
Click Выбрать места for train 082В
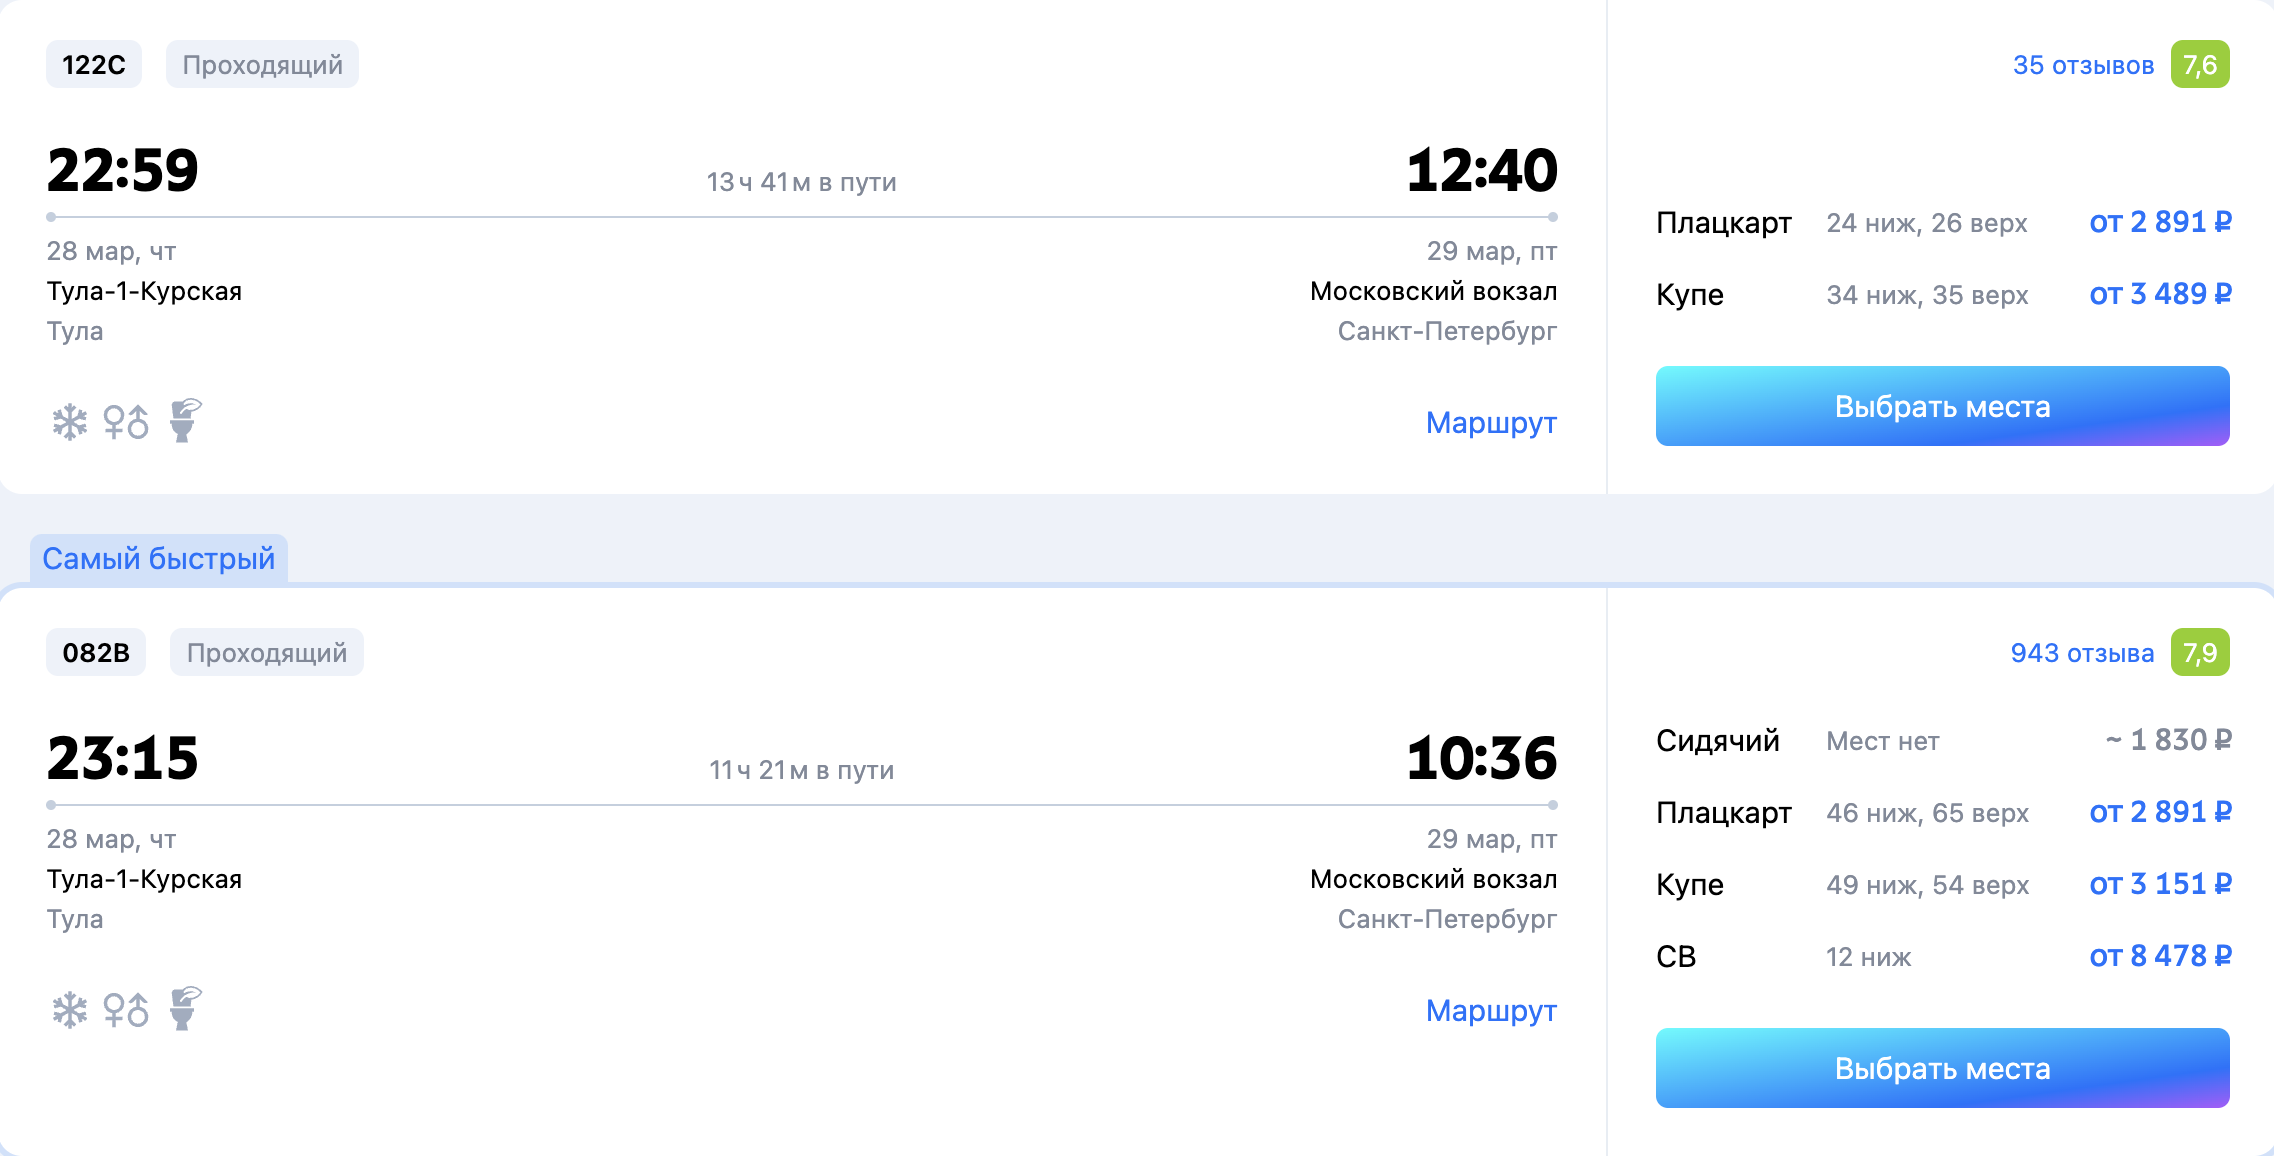point(1942,1068)
